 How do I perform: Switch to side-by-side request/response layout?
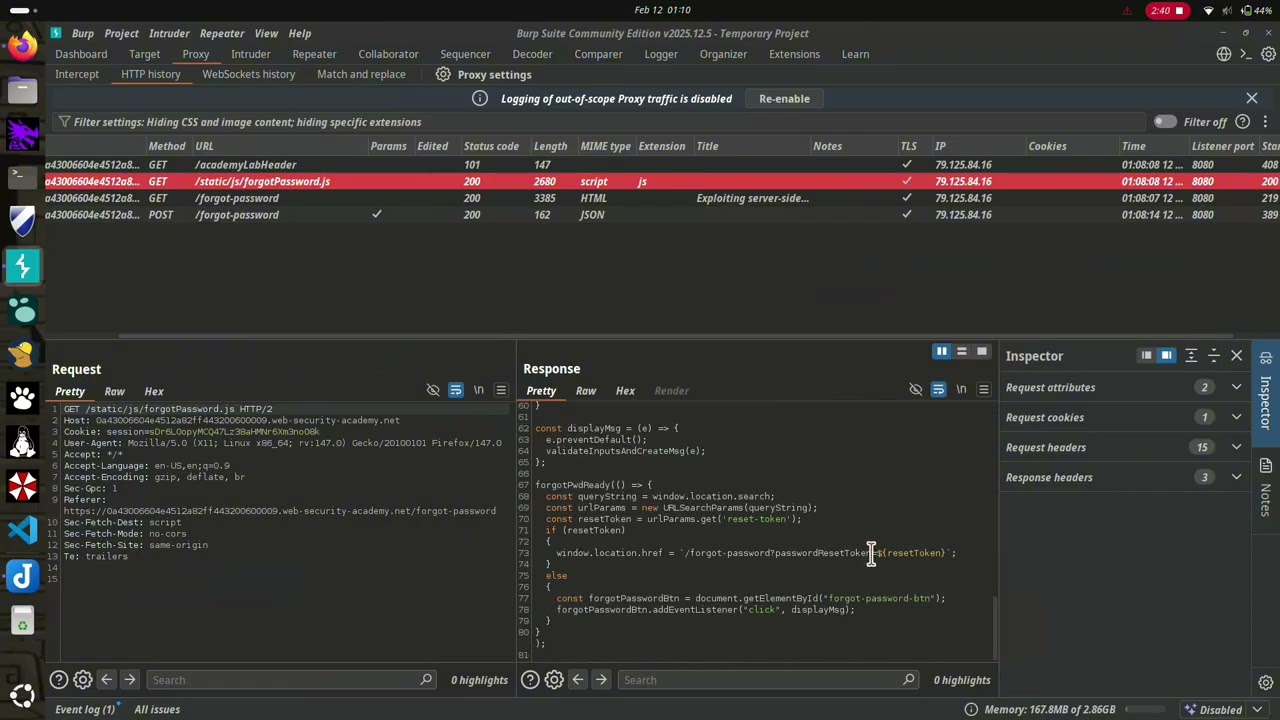(x=941, y=352)
